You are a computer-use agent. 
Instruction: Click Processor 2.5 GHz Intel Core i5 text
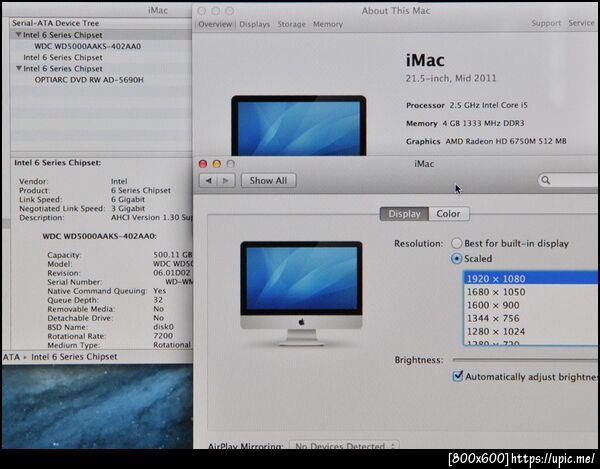pyautogui.click(x=466, y=105)
